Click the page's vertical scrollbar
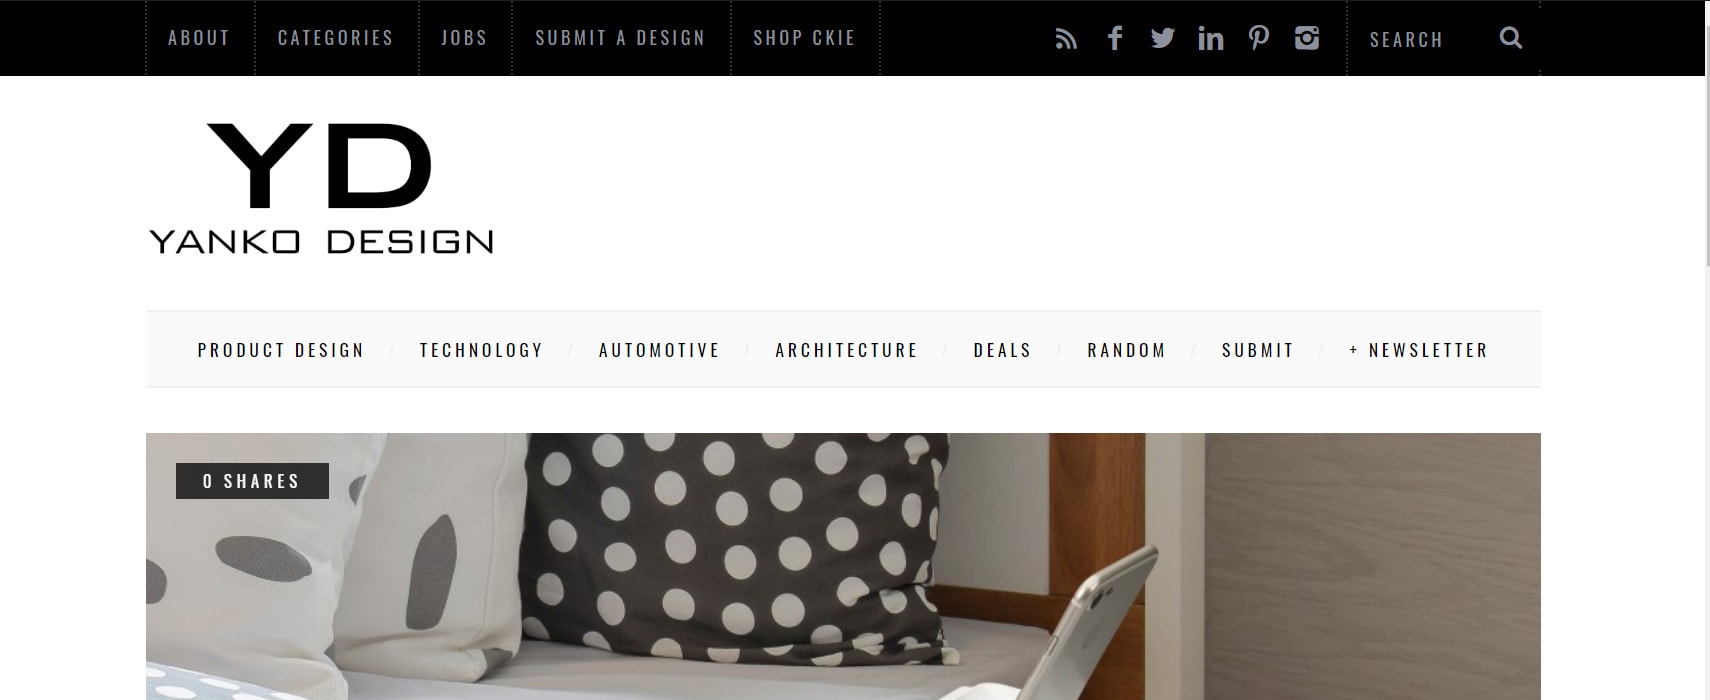1710x700 pixels. [x=1707, y=350]
